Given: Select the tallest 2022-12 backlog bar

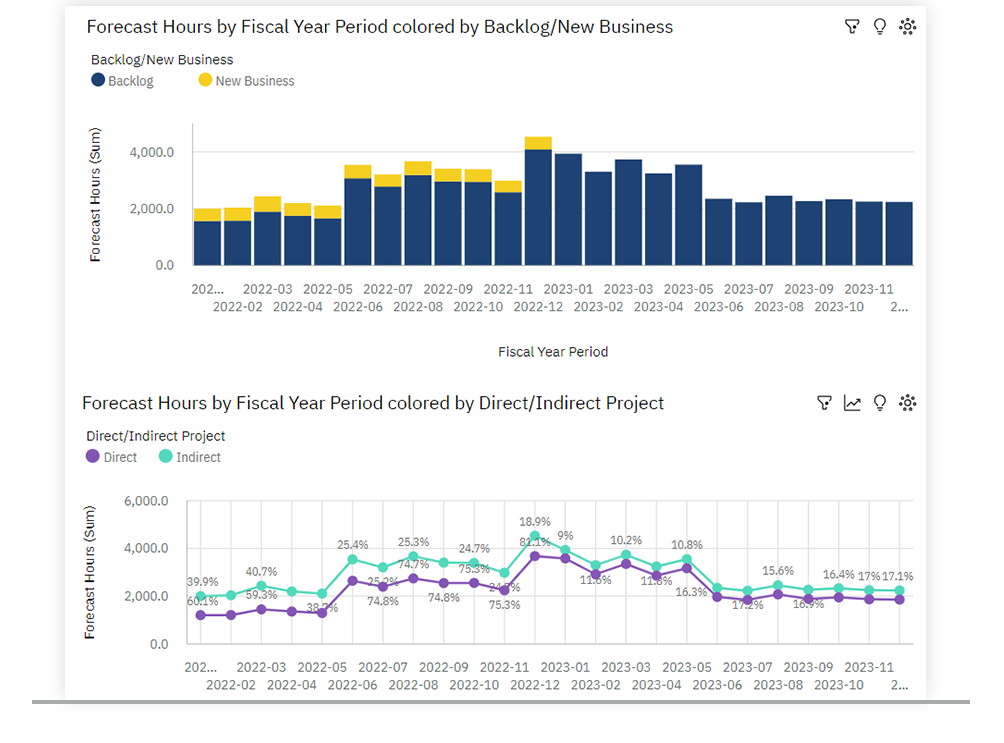Looking at the screenshot, I should (538, 207).
